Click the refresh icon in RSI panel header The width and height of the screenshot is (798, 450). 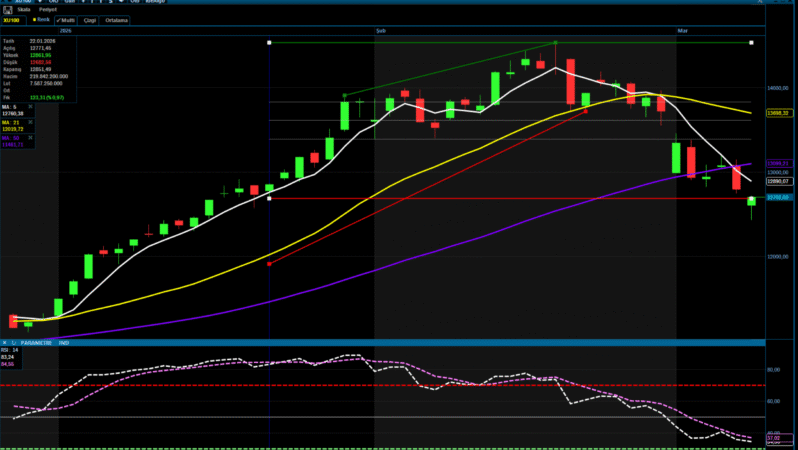[x=15, y=342]
